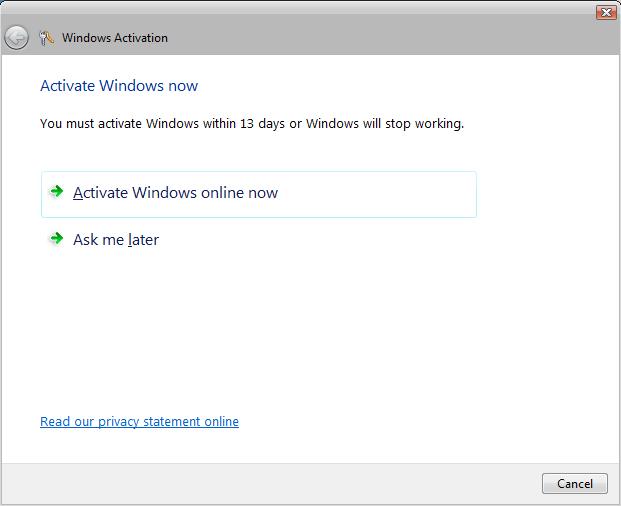Open the privacy statement online link
The image size is (621, 506).
(139, 422)
